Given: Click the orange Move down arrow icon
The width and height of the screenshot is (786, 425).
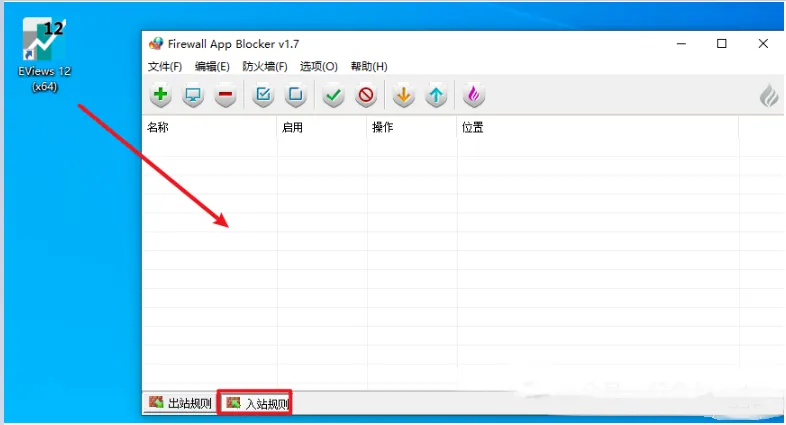Looking at the screenshot, I should [x=404, y=95].
